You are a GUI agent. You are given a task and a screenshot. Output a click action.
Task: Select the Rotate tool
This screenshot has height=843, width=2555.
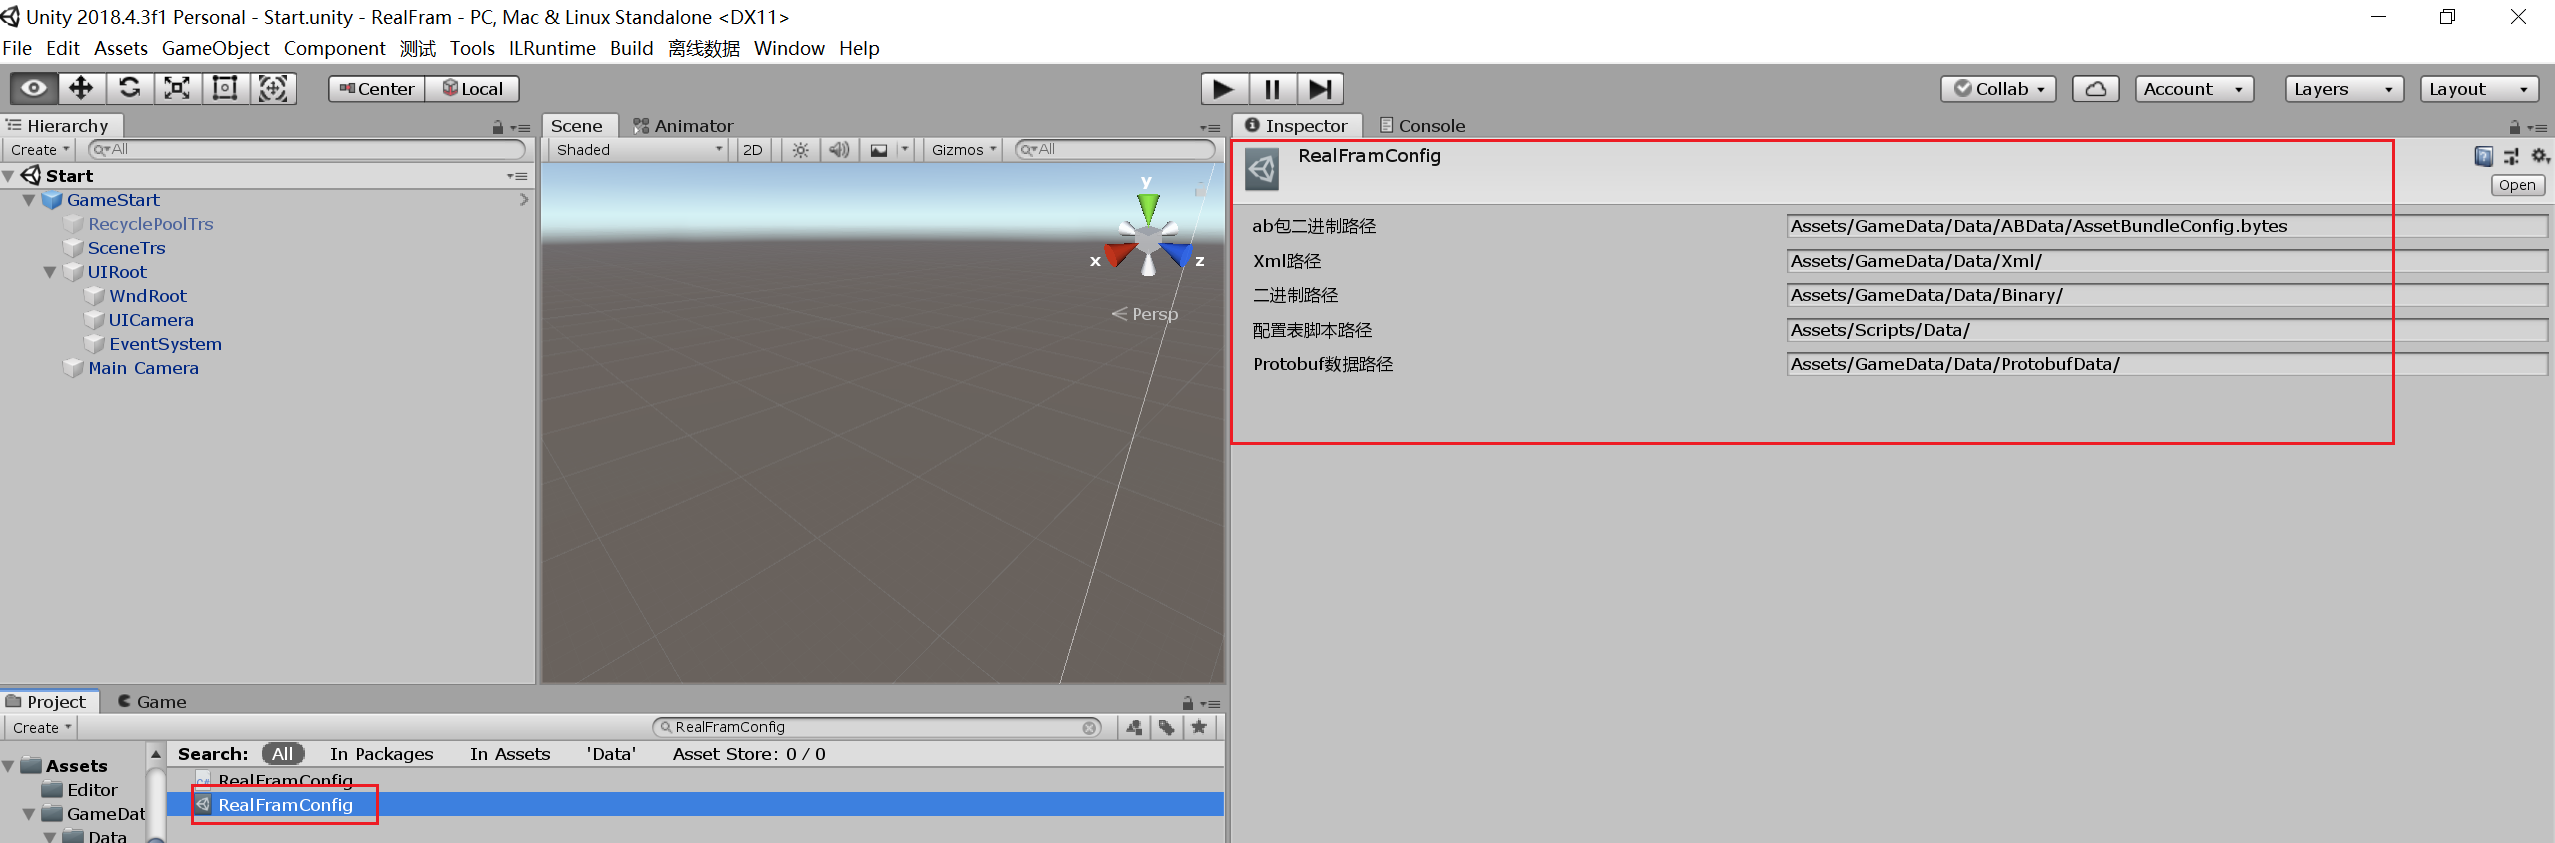click(129, 88)
